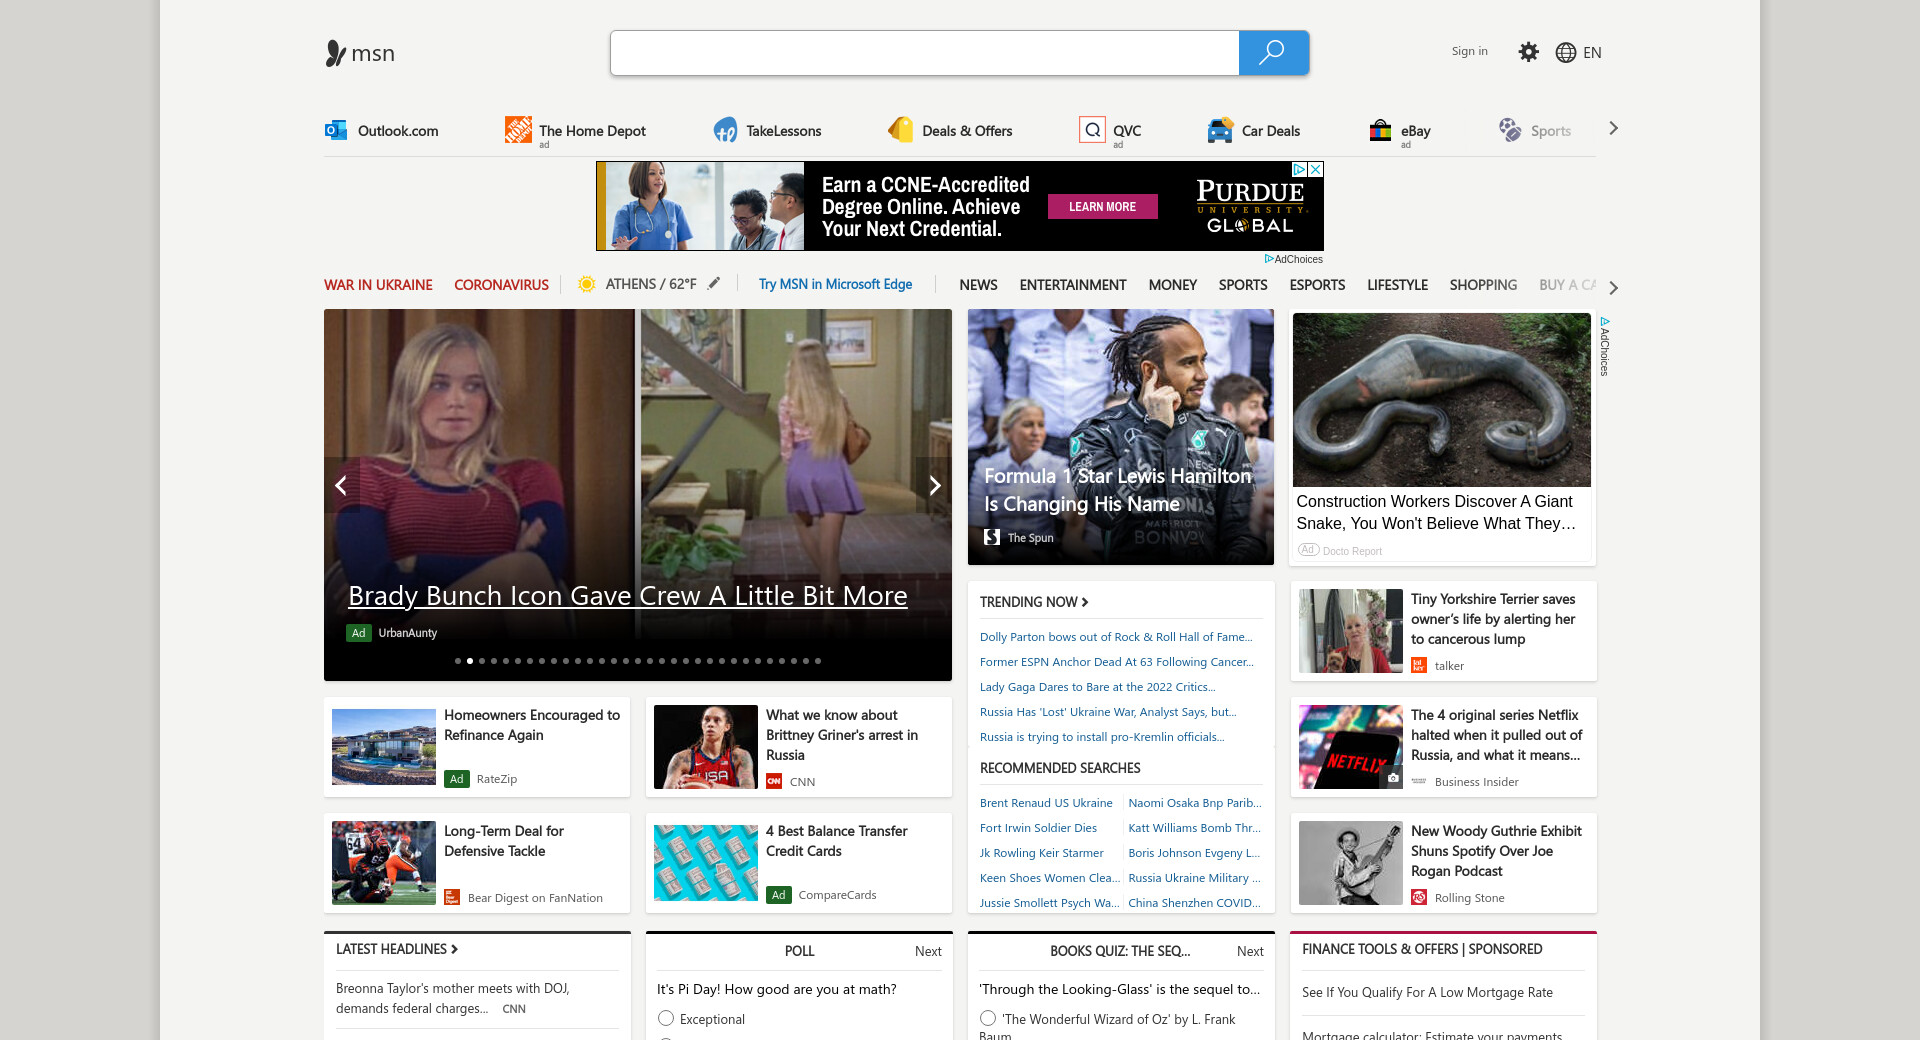Click the pencil icon to edit weather location
This screenshot has height=1040, width=1920.
click(714, 284)
